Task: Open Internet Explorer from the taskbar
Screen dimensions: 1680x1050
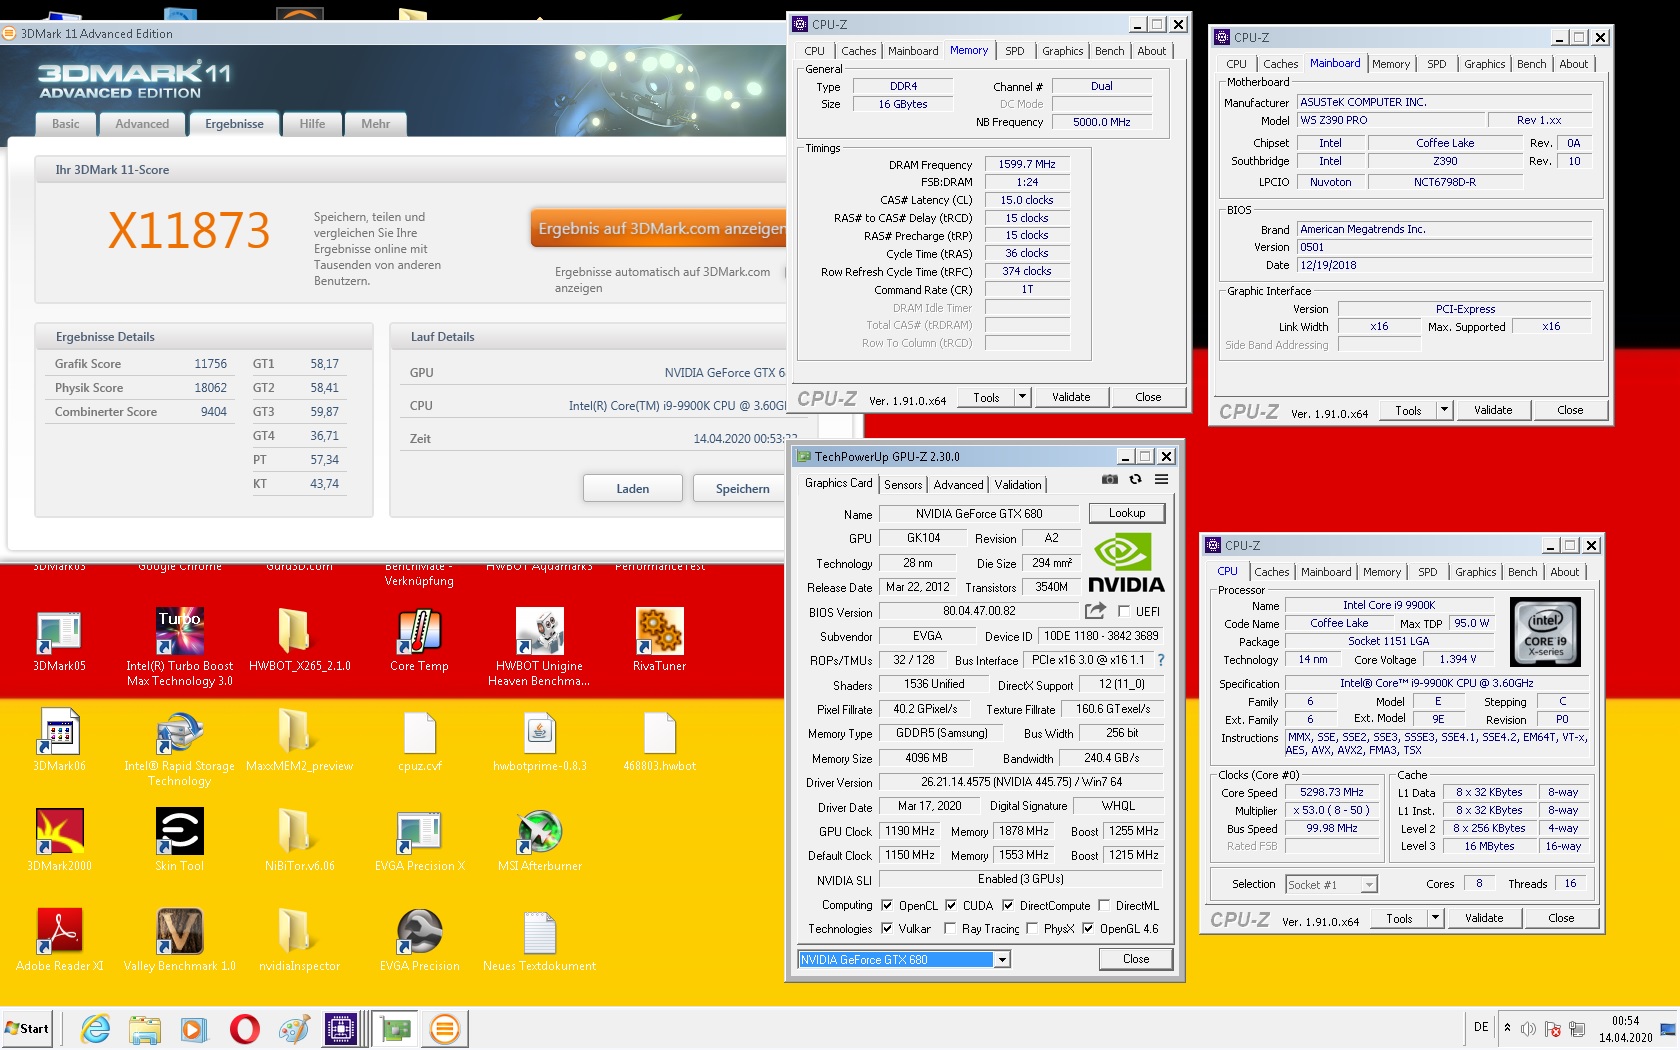Action: pyautogui.click(x=96, y=1028)
